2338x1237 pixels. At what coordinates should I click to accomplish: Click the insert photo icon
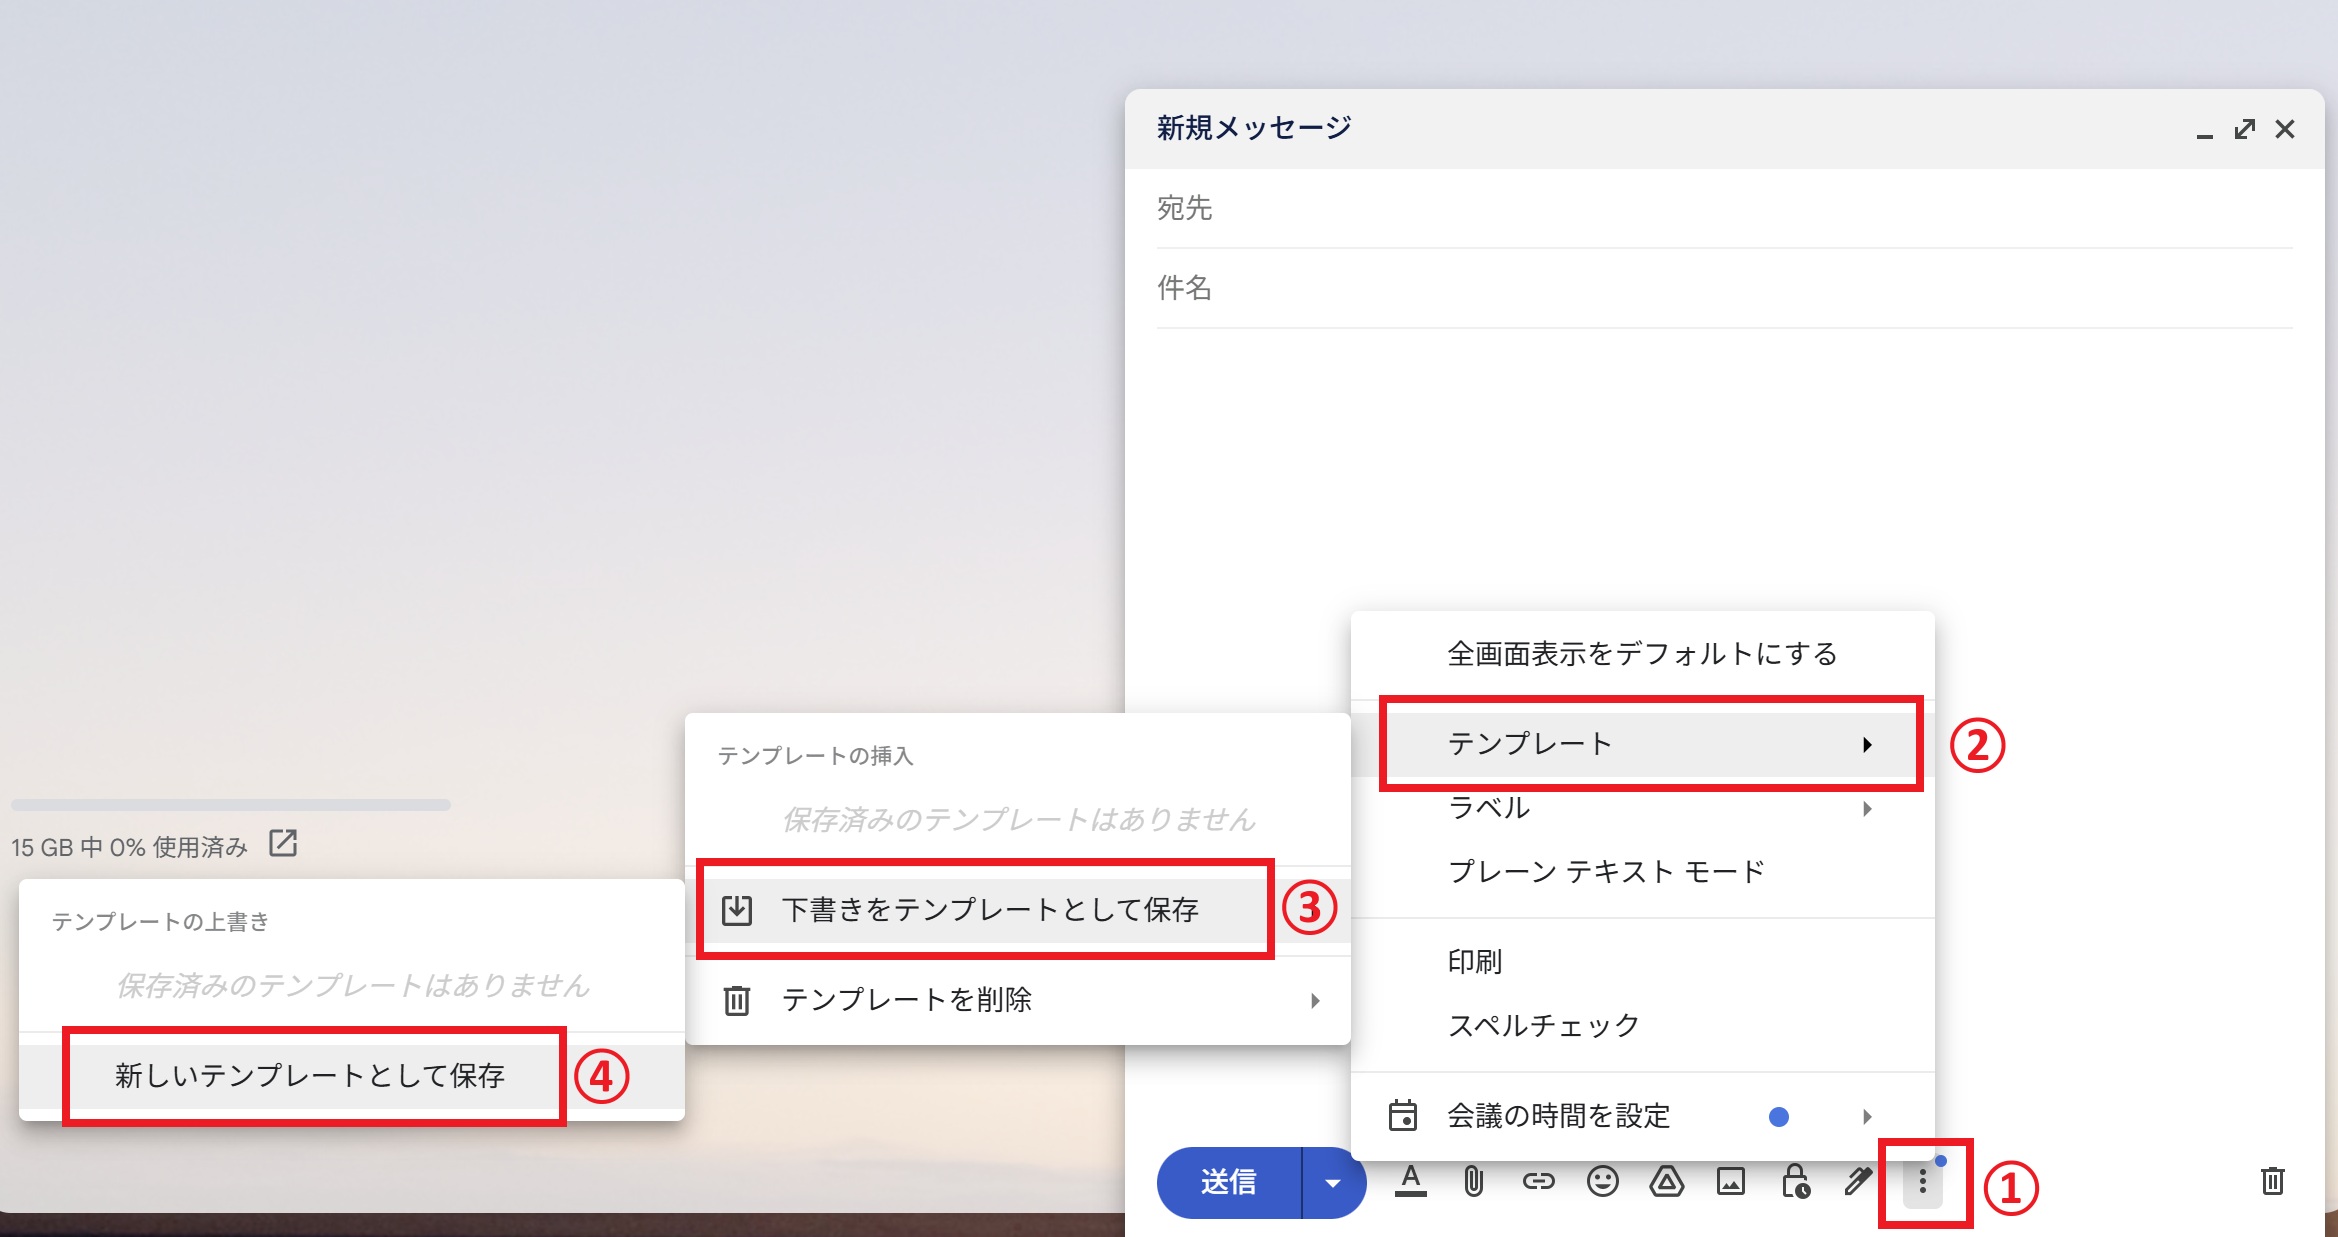point(1730,1182)
